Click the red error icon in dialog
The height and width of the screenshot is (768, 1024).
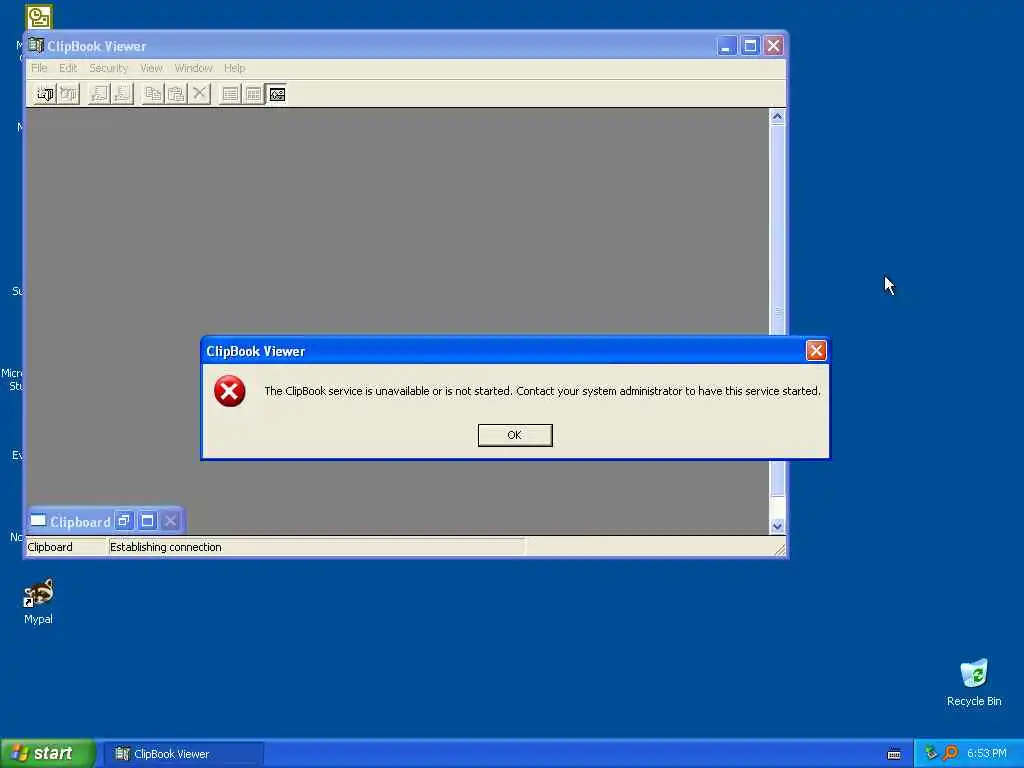[x=230, y=391]
